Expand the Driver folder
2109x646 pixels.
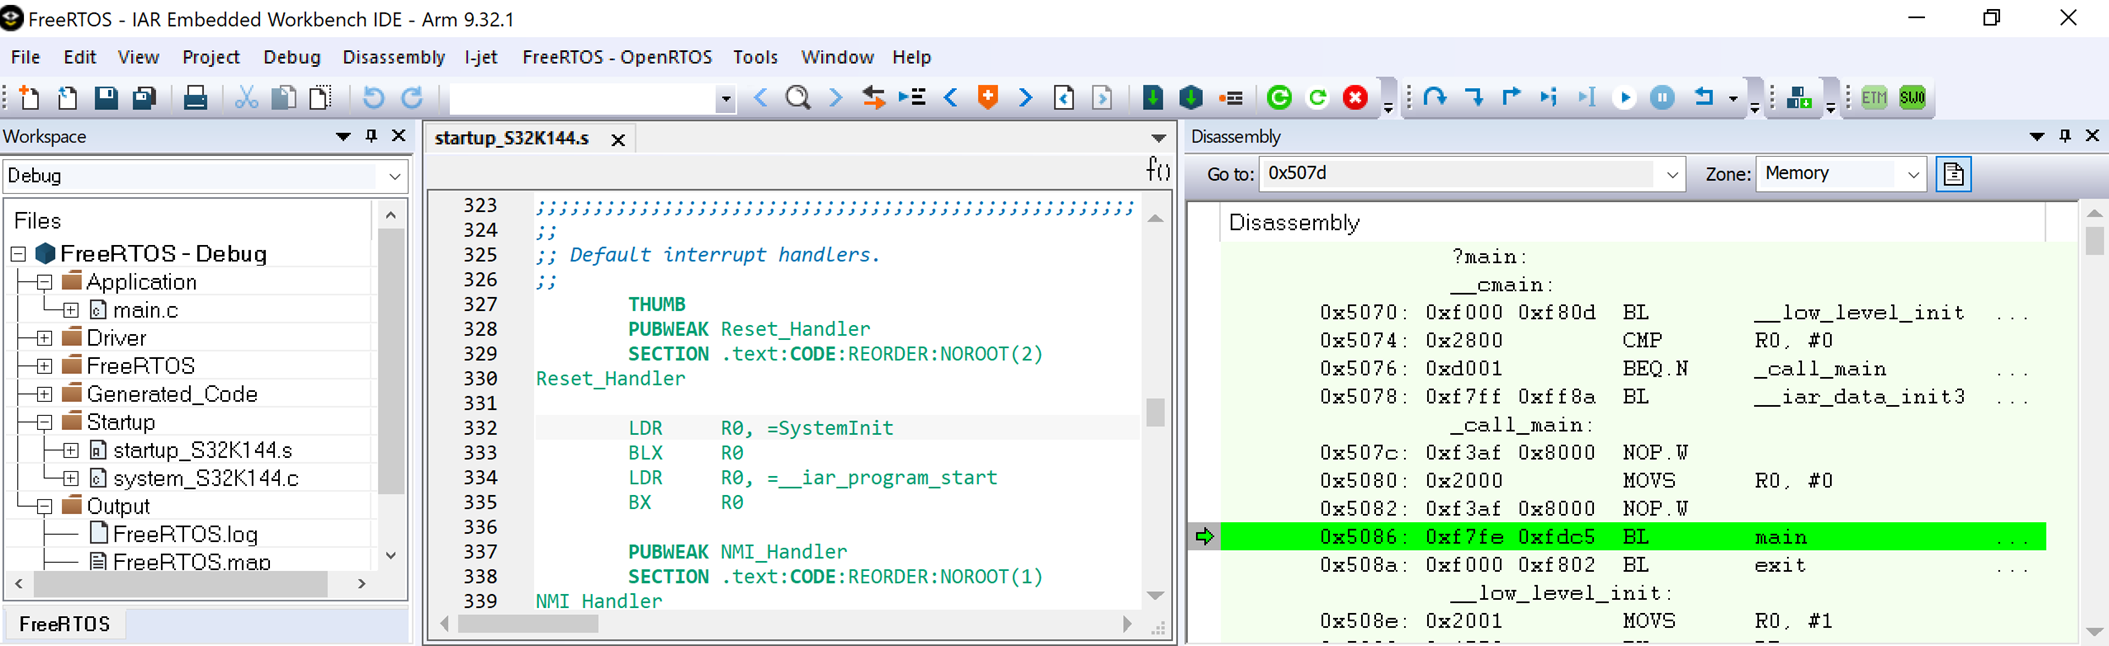[45, 338]
